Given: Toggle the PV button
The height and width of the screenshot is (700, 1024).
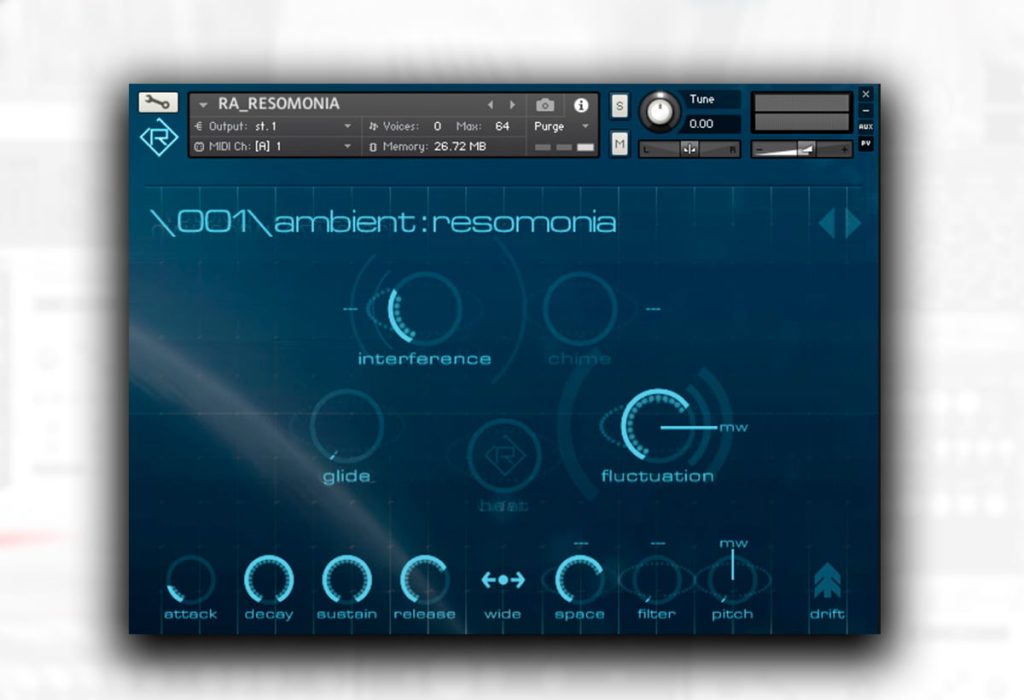Looking at the screenshot, I should click(x=865, y=143).
